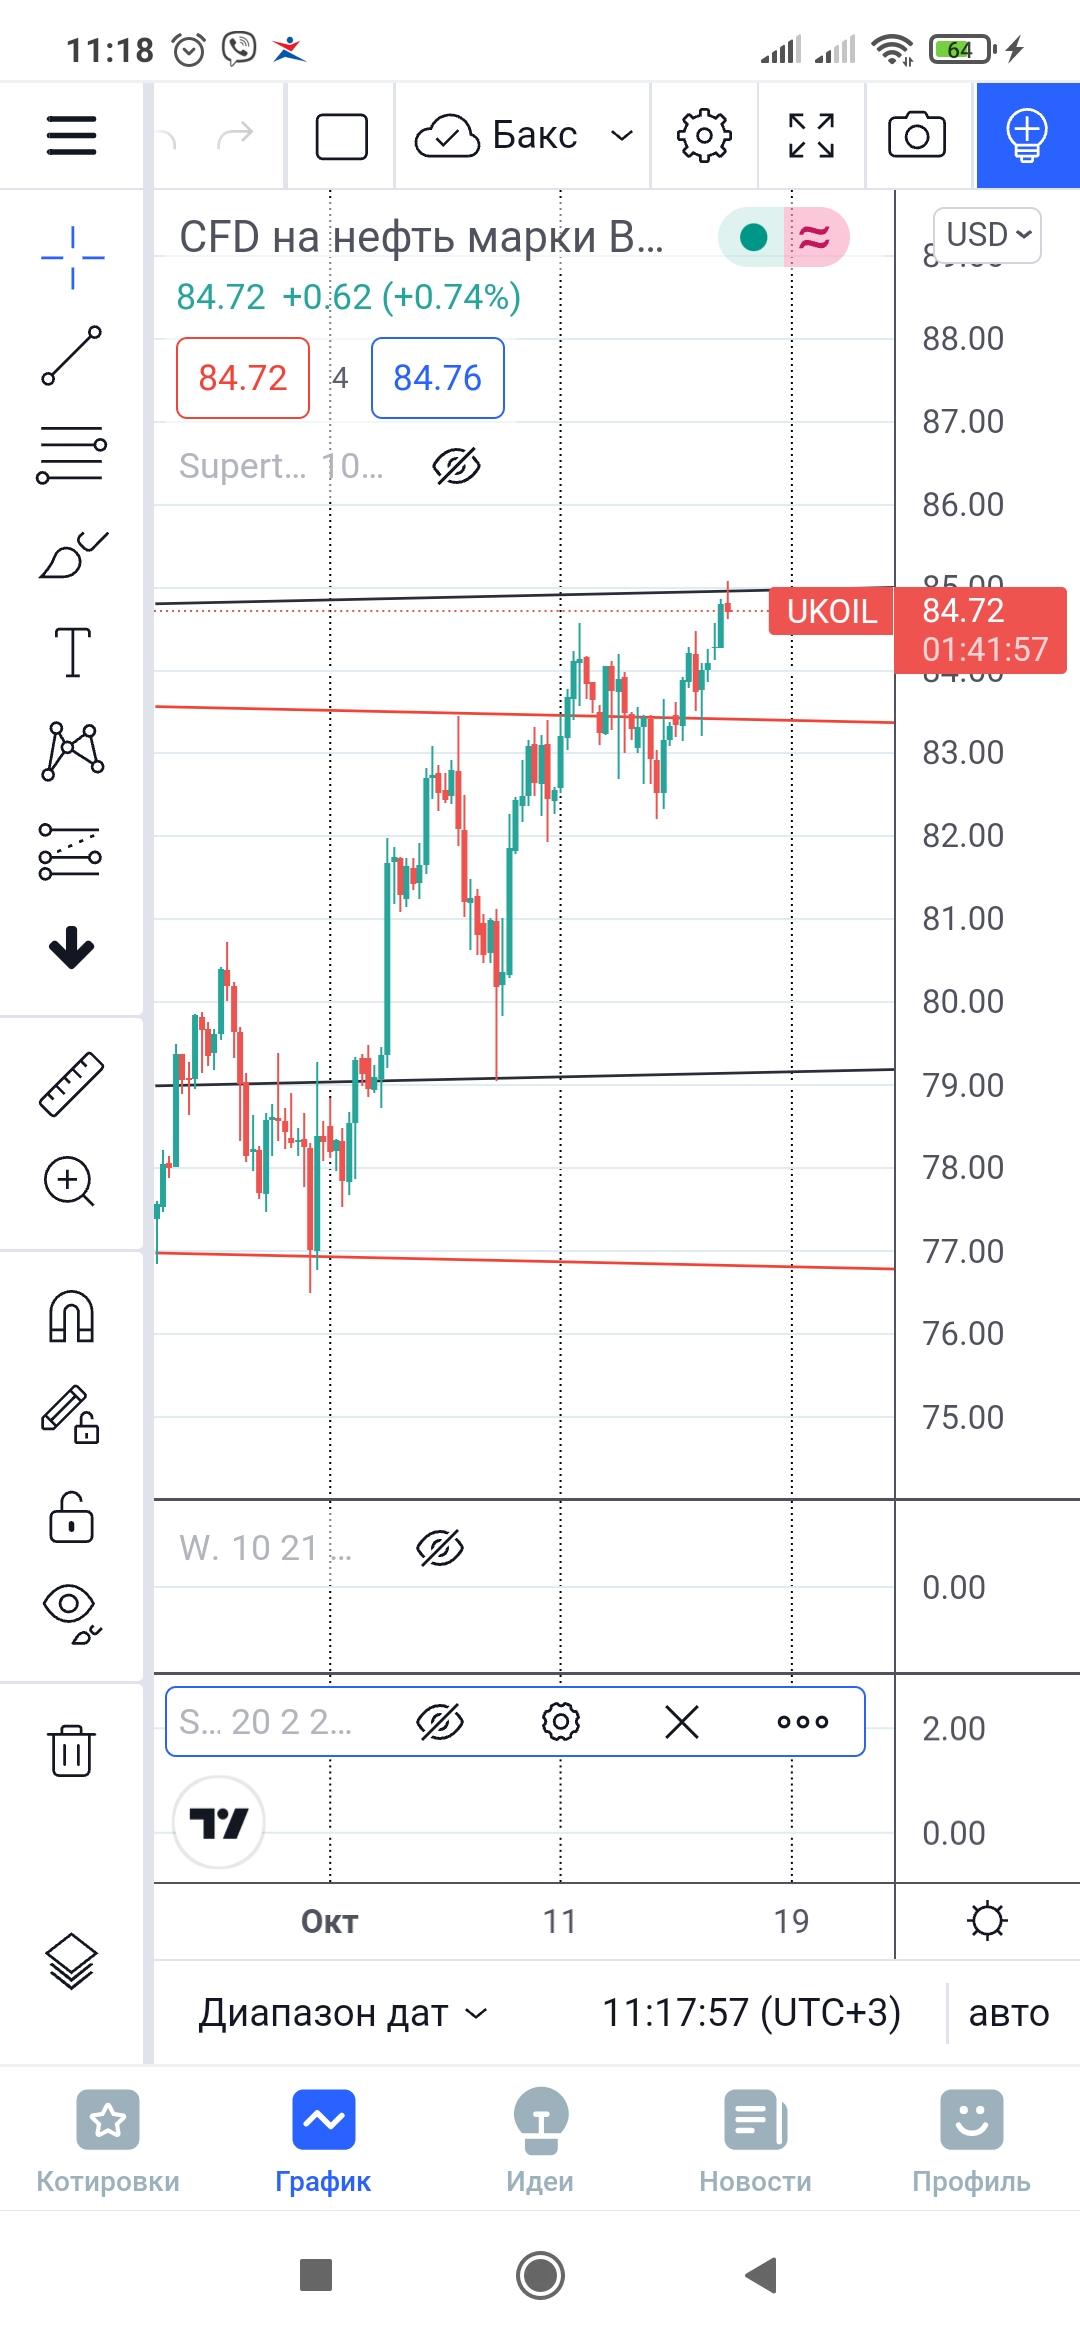The height and width of the screenshot is (2340, 1080).
Task: Enter fullscreen chart mode
Action: [x=811, y=135]
